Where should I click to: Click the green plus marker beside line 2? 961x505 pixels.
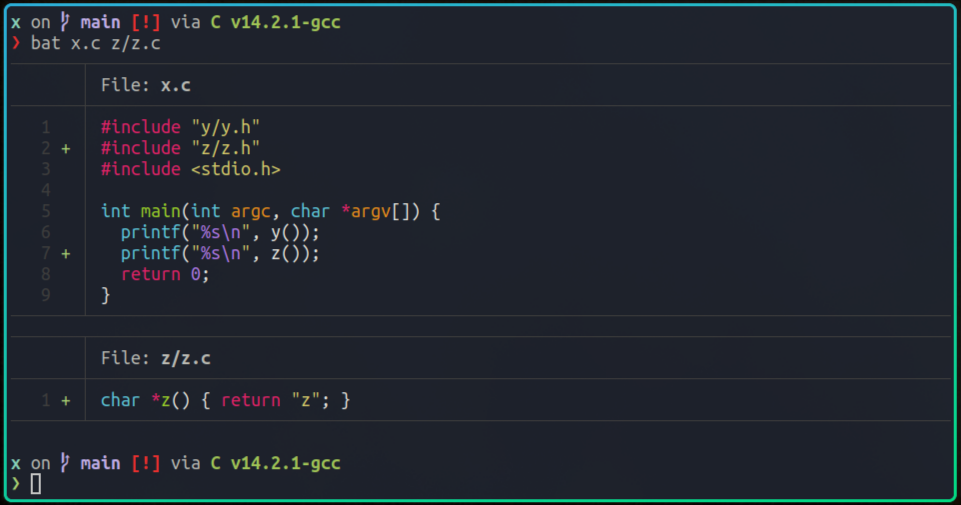coord(66,148)
